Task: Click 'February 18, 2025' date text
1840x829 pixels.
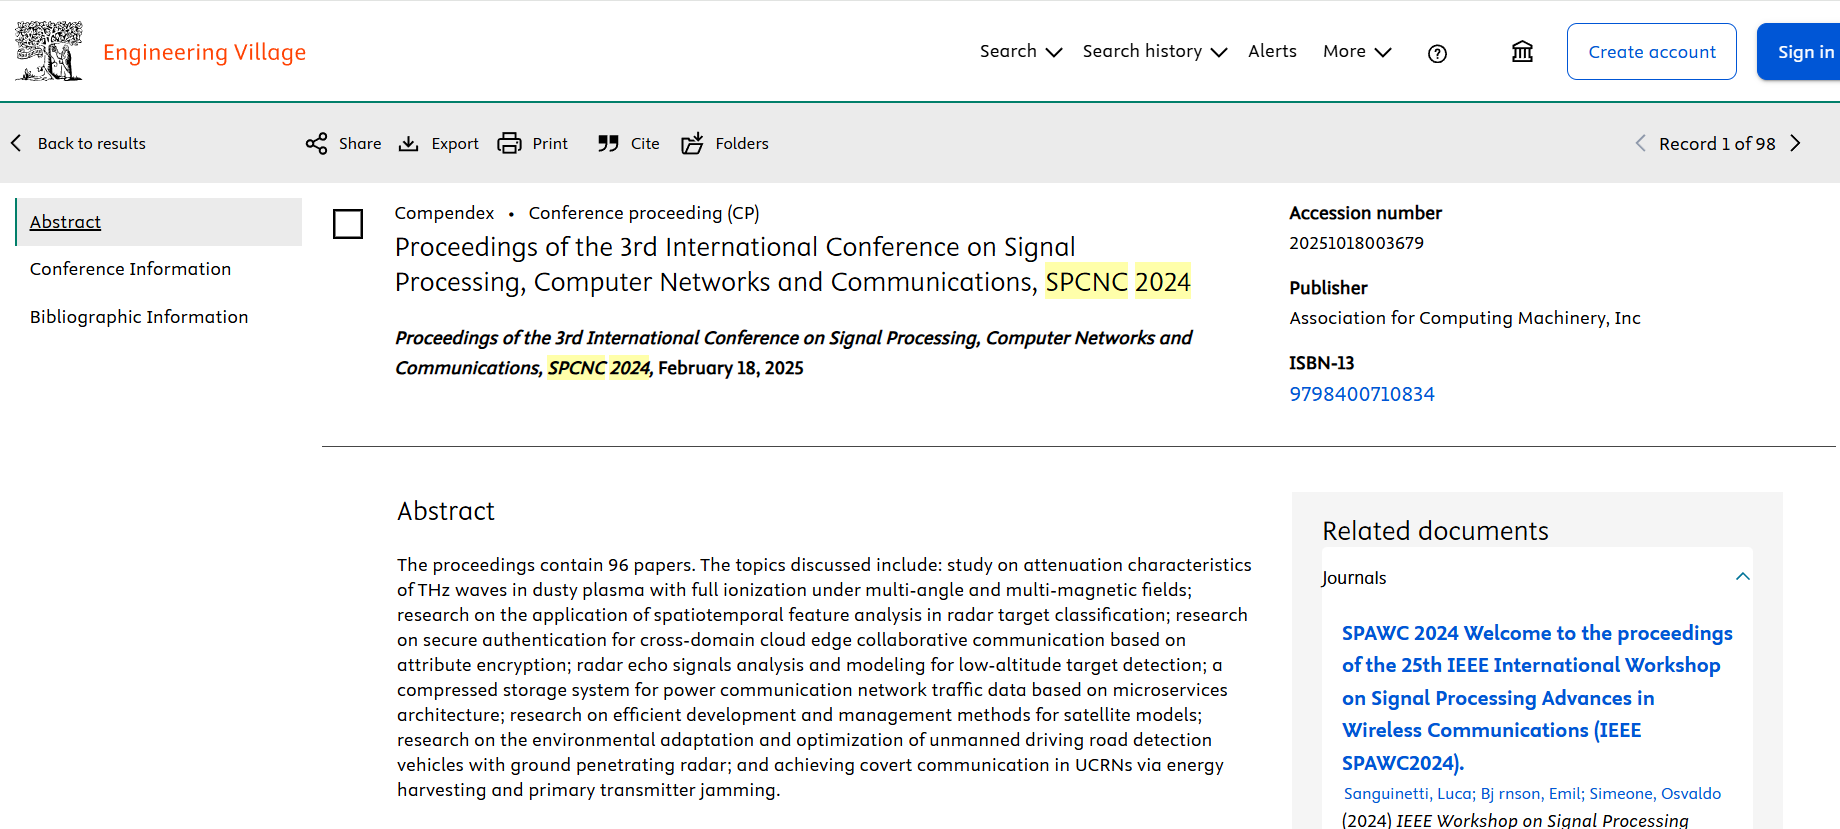Action: (731, 368)
